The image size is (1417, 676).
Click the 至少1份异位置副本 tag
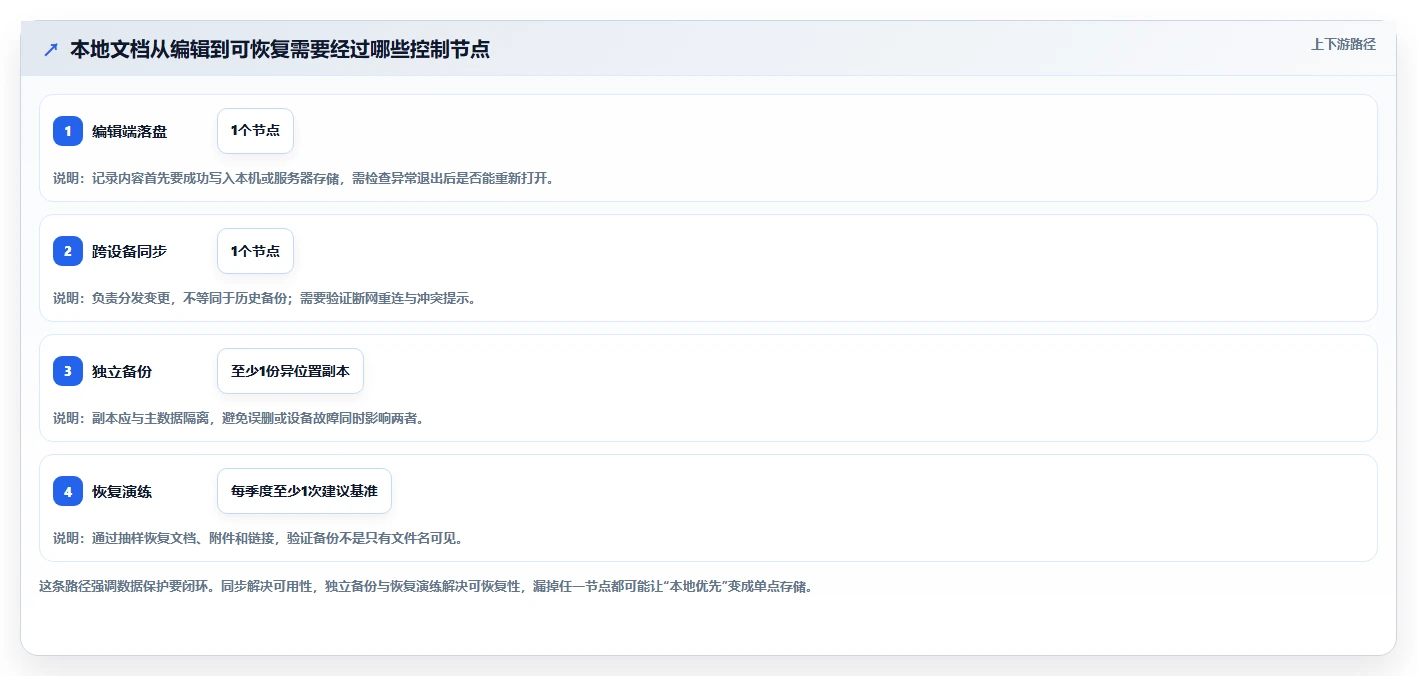pyautogui.click(x=290, y=371)
